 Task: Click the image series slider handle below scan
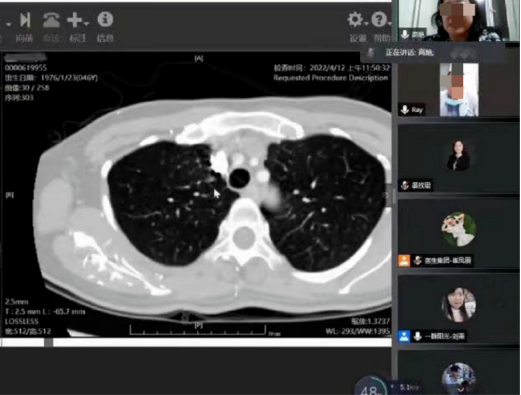click(x=49, y=342)
